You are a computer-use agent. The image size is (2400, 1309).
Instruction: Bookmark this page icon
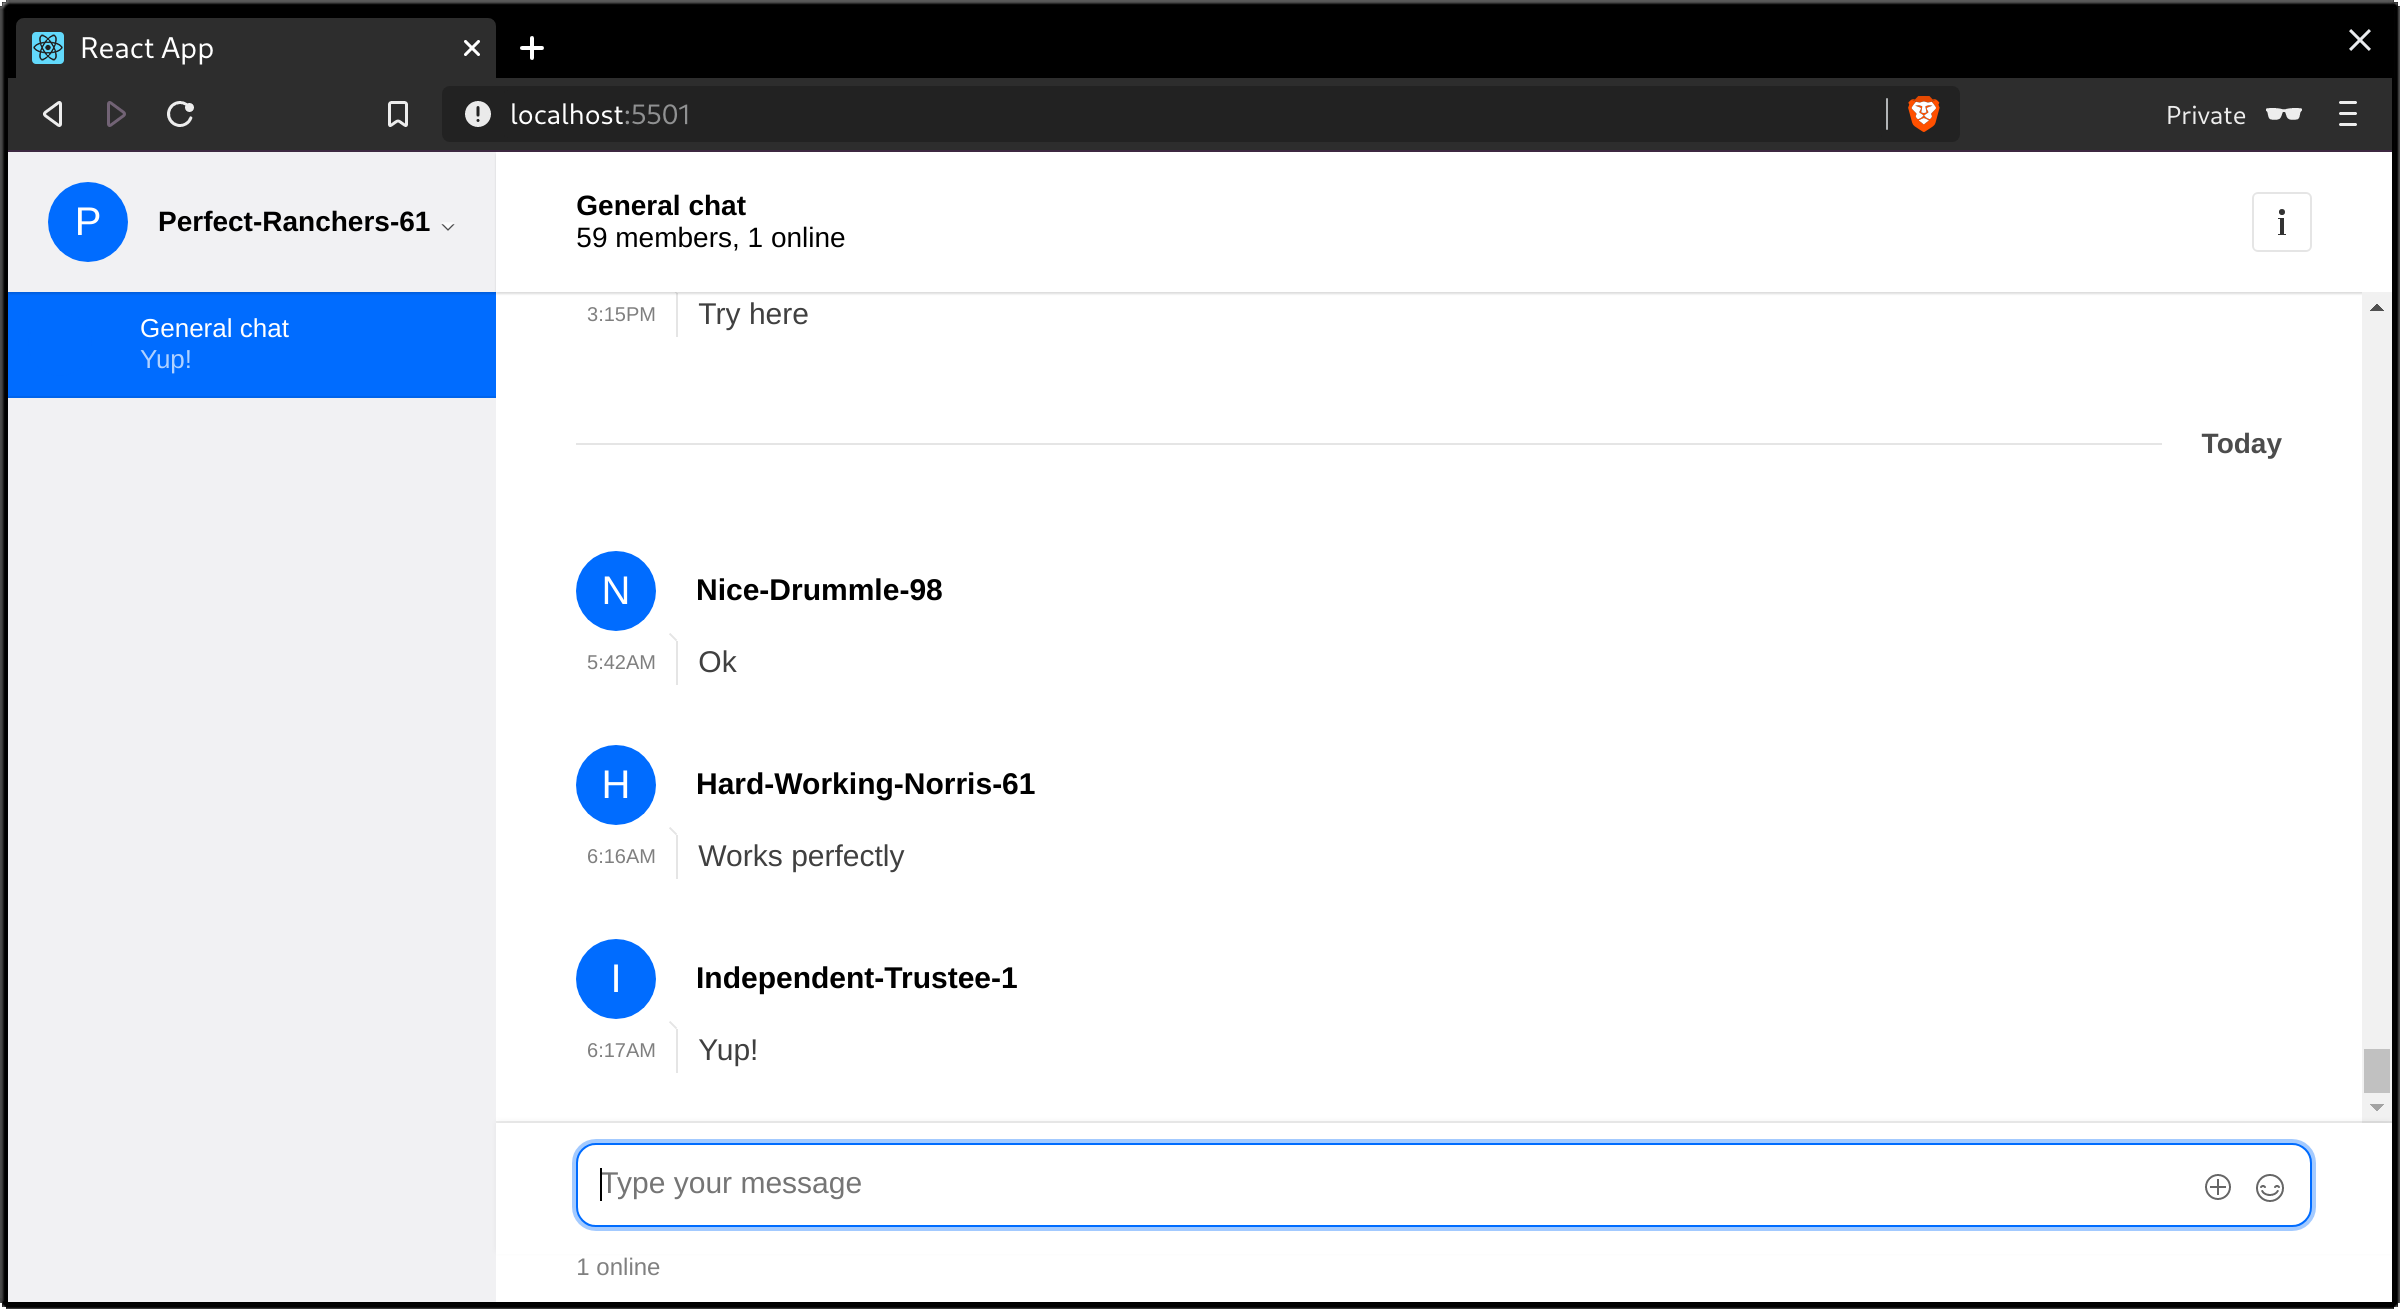[x=398, y=114]
